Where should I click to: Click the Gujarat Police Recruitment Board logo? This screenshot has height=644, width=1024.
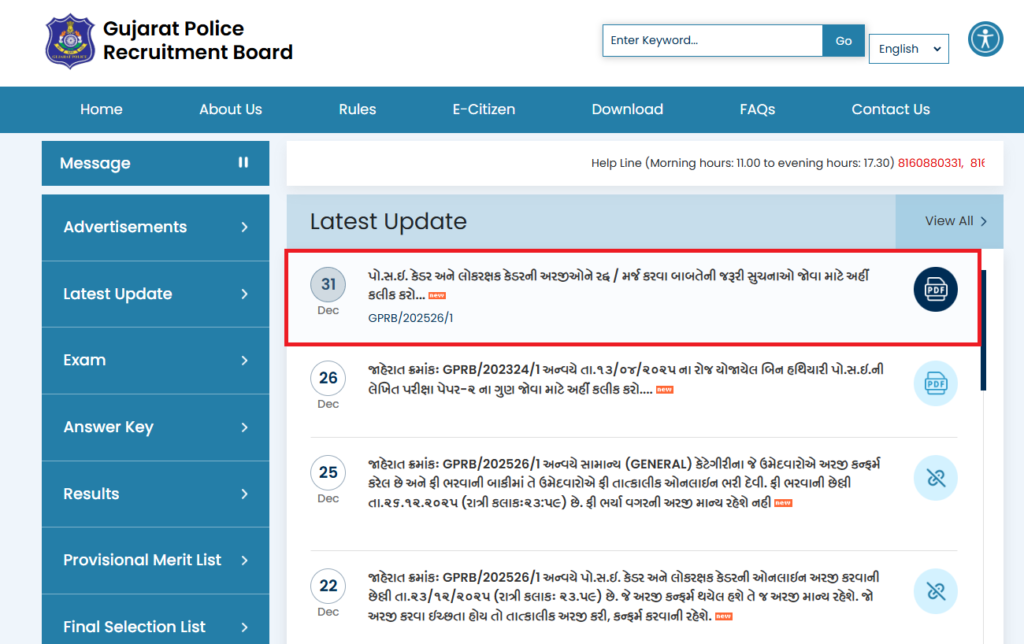(68, 42)
